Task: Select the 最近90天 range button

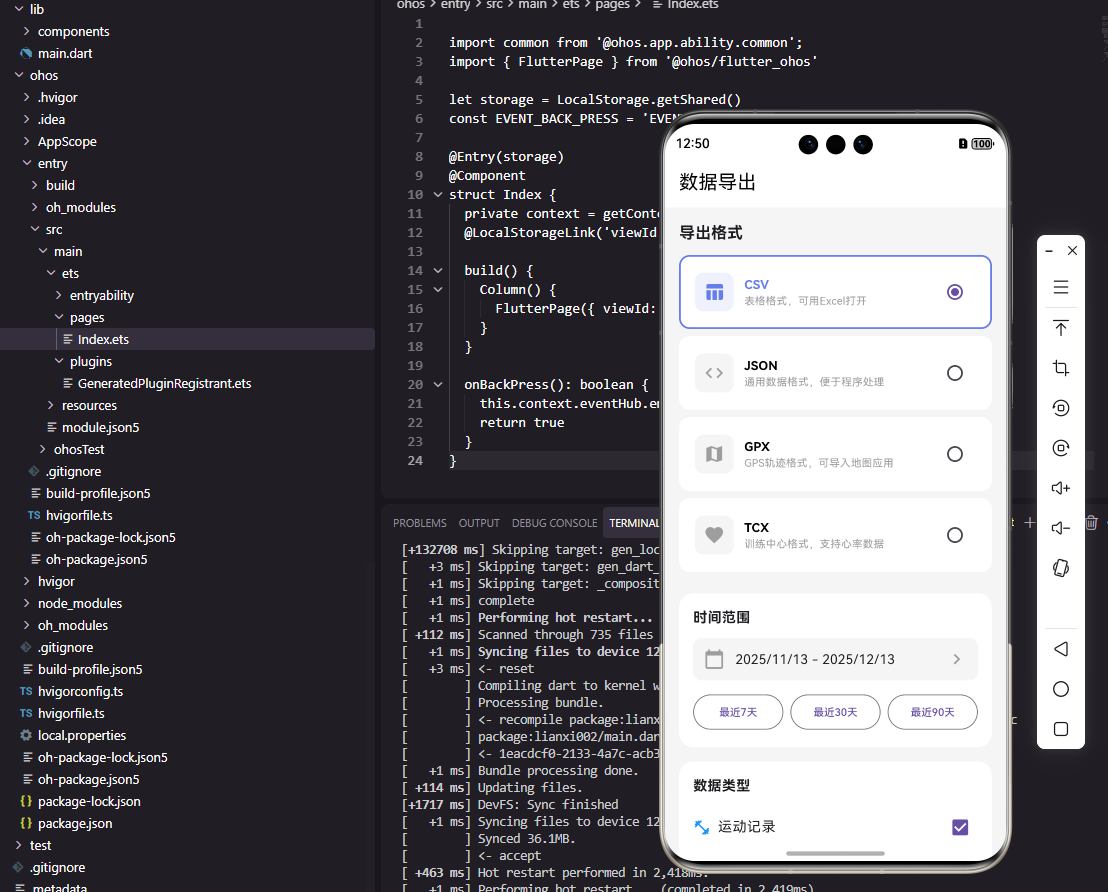Action: pos(933,712)
